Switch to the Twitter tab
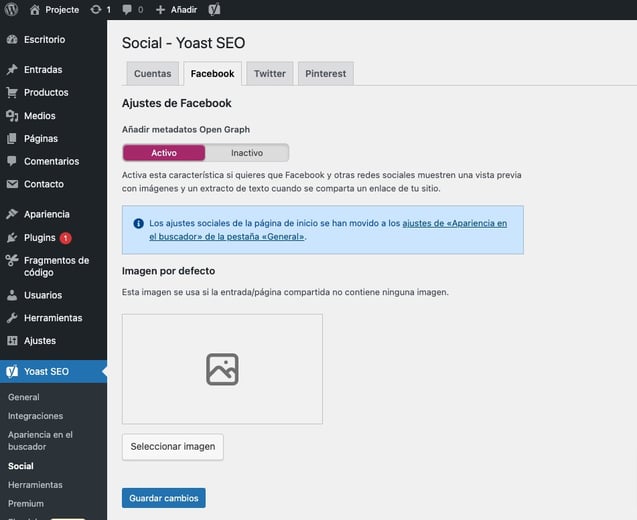Viewport: 637px width, 520px height. 270,74
